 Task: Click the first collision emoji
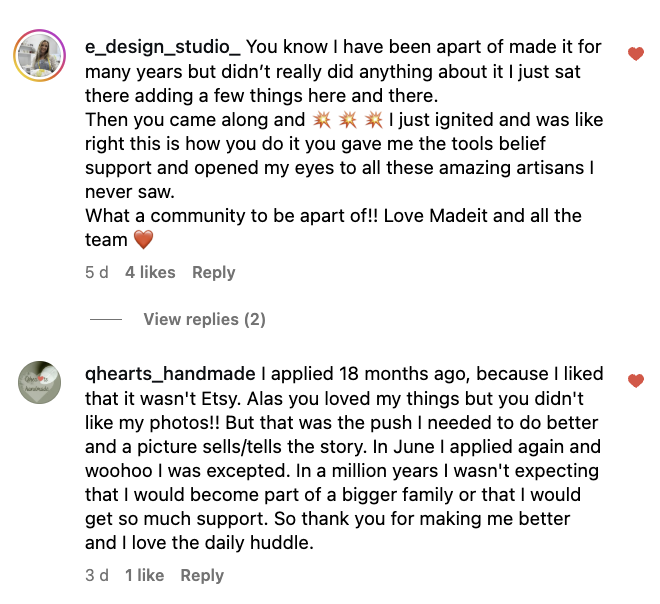coord(321,120)
